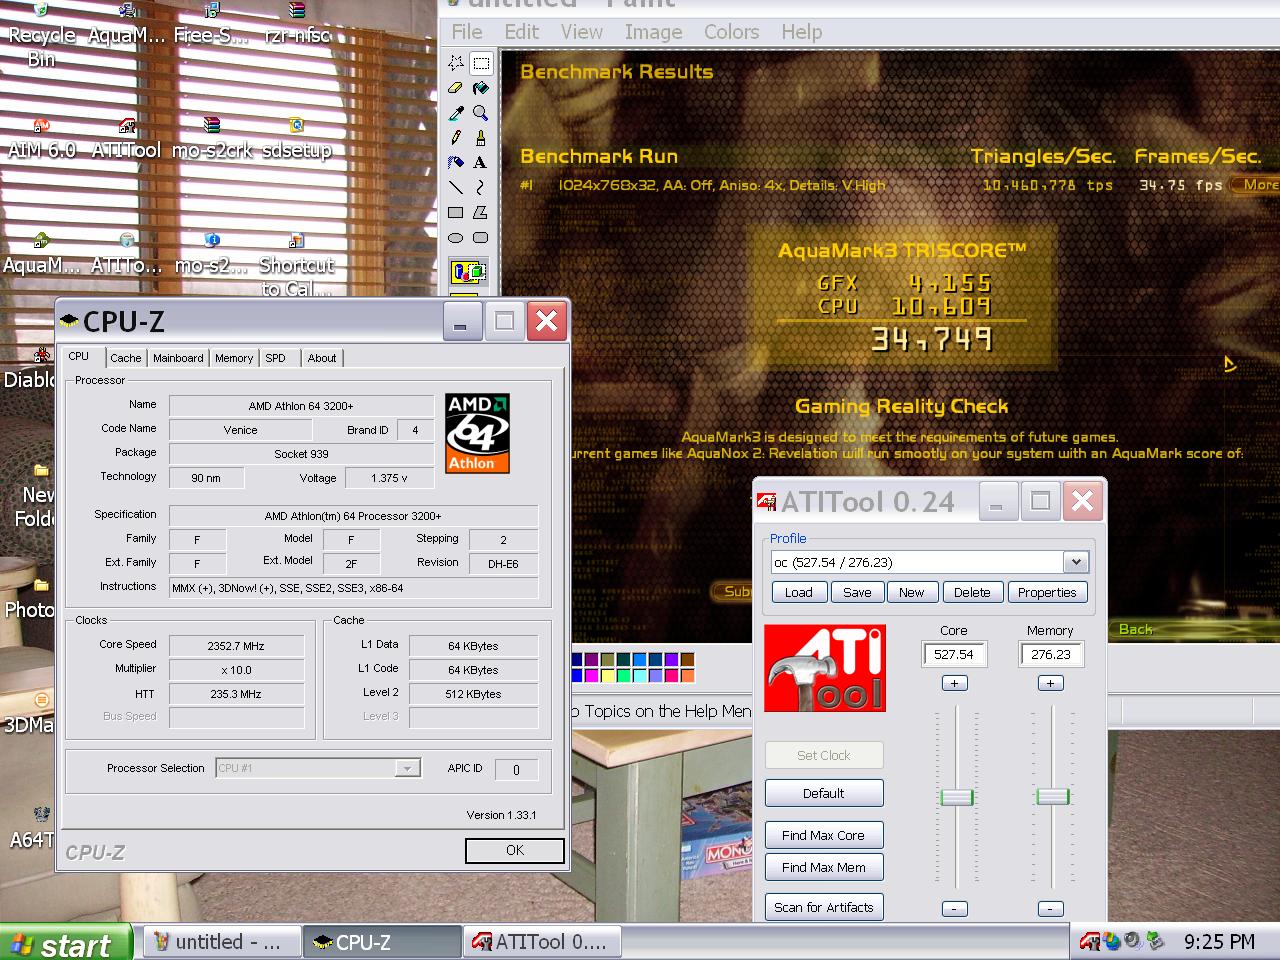The width and height of the screenshot is (1280, 960).
Task: Switch to the About tab in CPU-Z
Action: [322, 358]
